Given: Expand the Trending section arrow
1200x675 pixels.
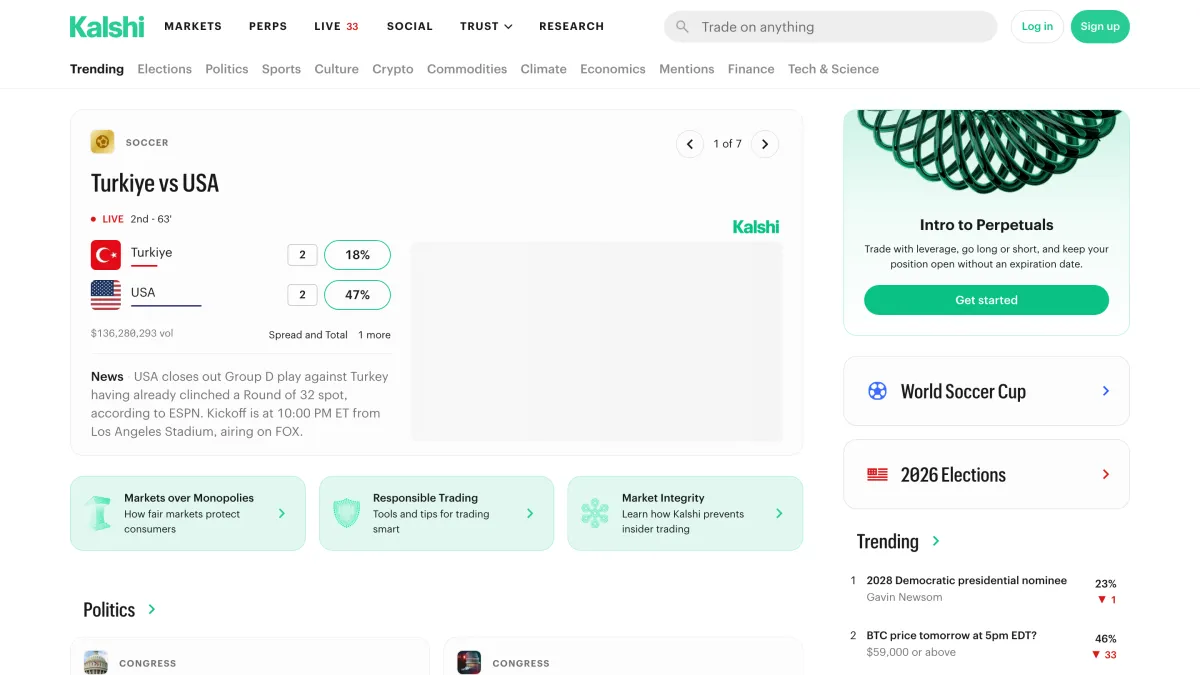Looking at the screenshot, I should pos(936,541).
